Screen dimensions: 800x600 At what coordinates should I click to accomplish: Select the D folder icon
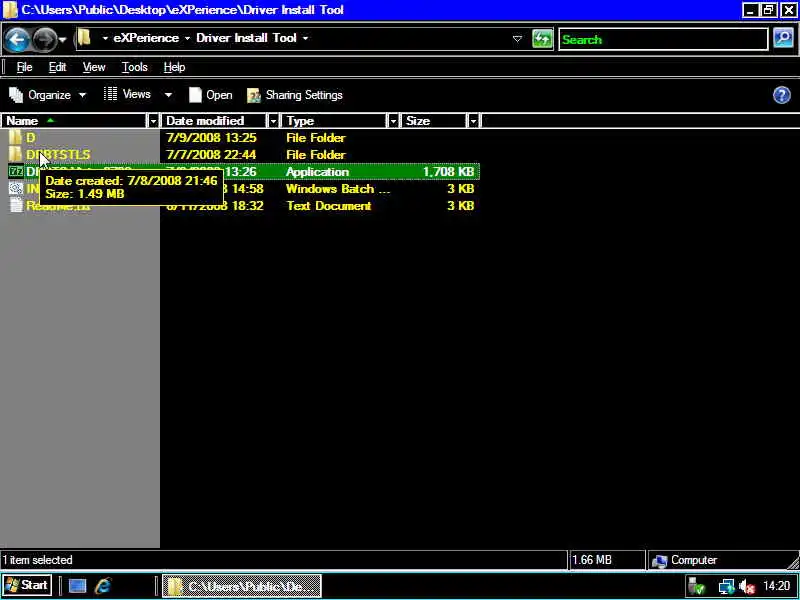[15, 137]
